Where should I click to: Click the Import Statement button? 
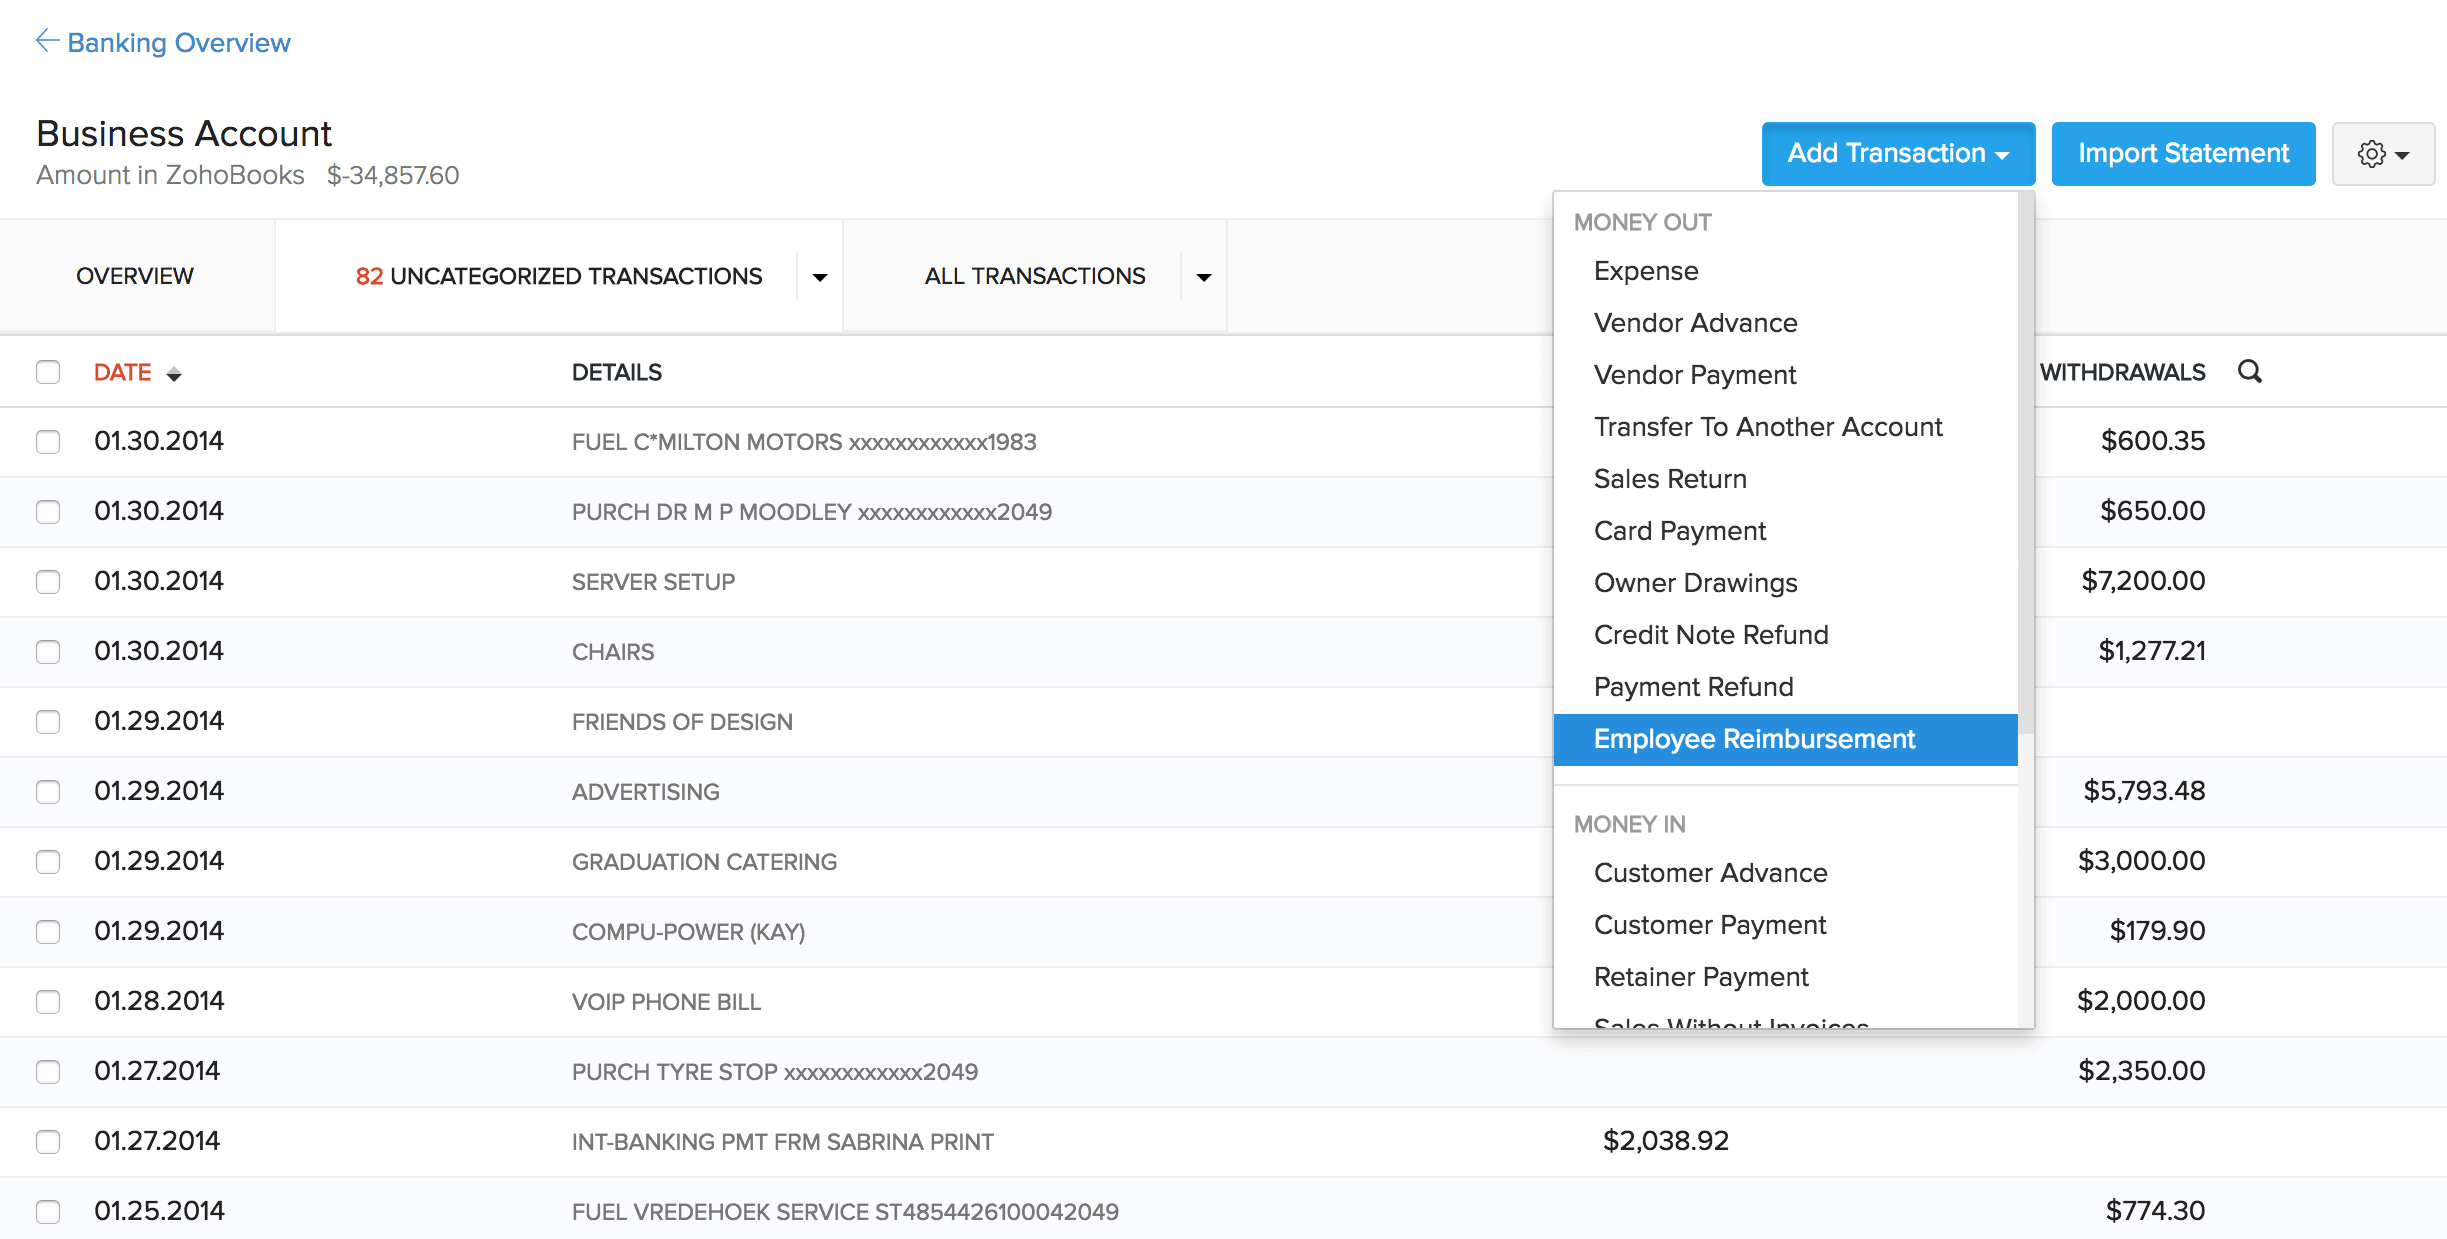[2183, 153]
